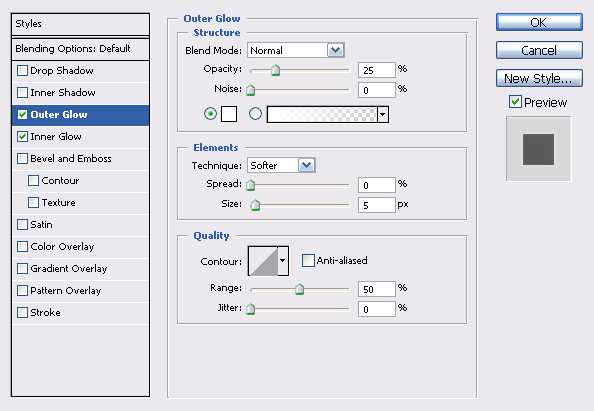594x411 pixels.
Task: Click the glow gradient preview bar
Action: (322, 114)
